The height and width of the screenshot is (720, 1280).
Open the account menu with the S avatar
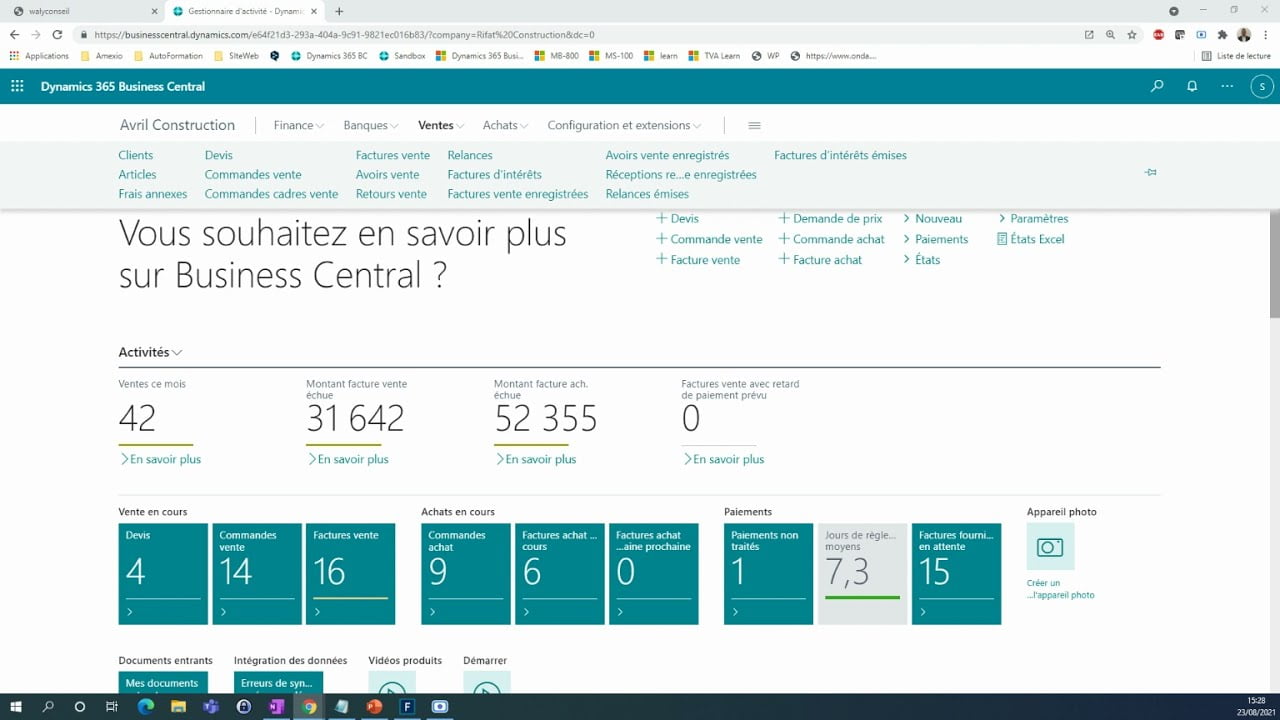pyautogui.click(x=1261, y=86)
